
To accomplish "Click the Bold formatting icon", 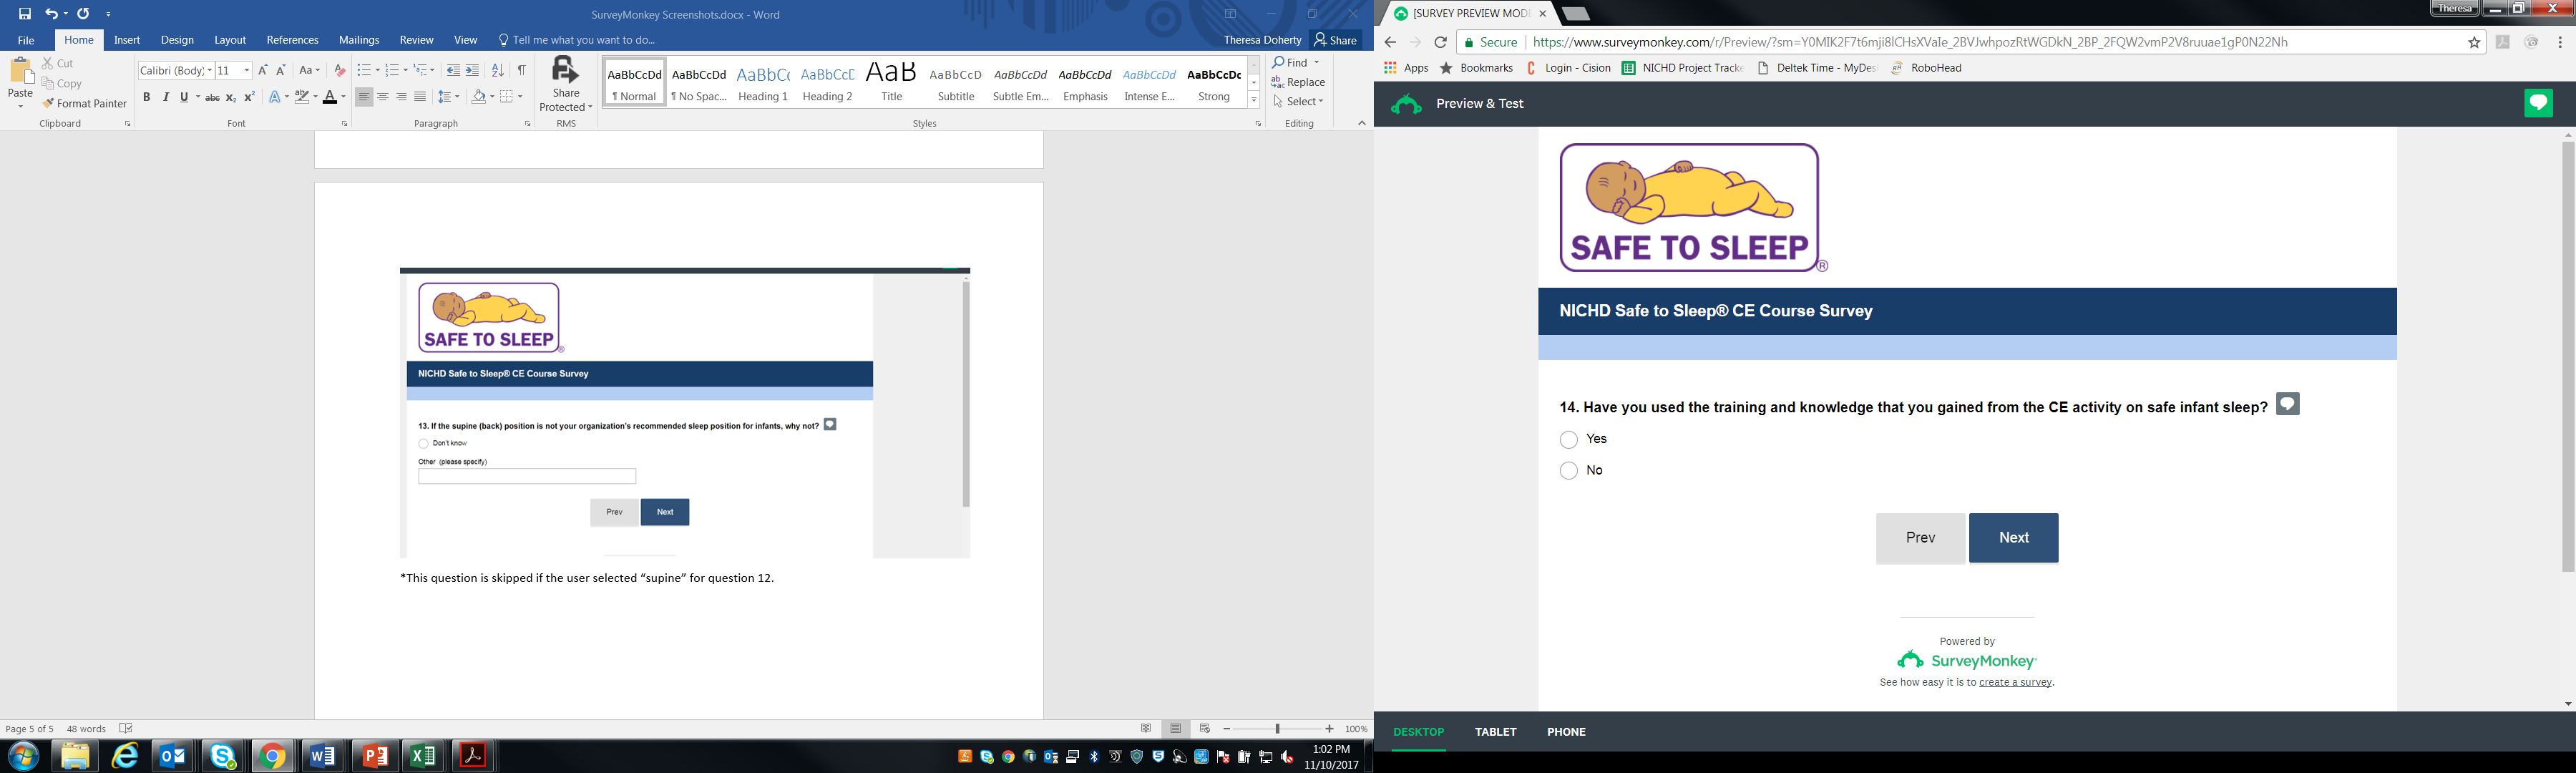I will [x=146, y=97].
